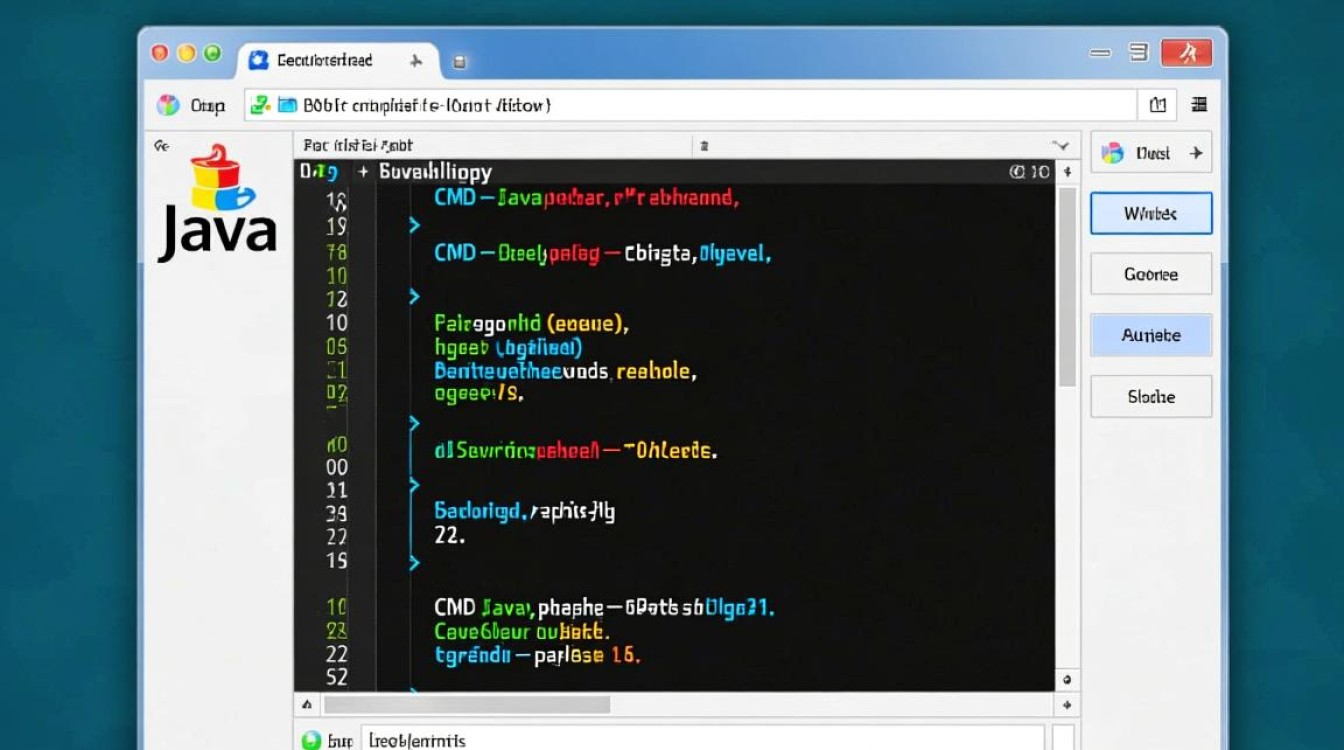Screen dimensions: 1344x750
Task: Expand the chevron dropdown above the code editor
Action: click(1061, 145)
